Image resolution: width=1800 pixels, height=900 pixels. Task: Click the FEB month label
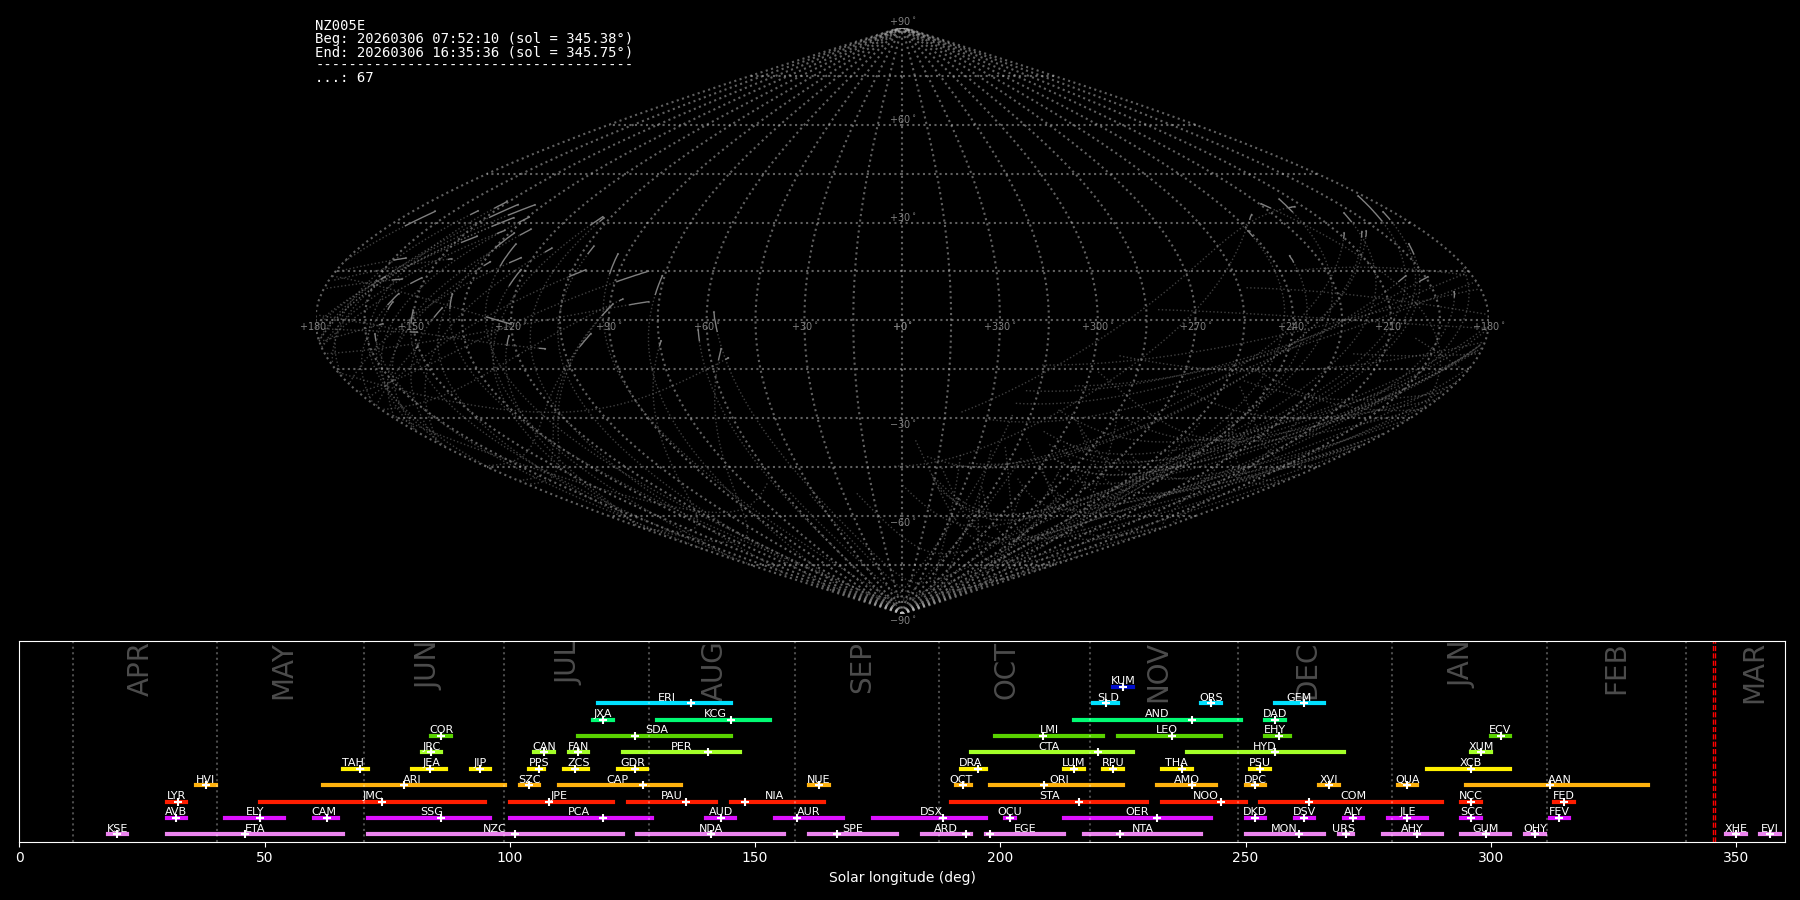coord(1616,670)
